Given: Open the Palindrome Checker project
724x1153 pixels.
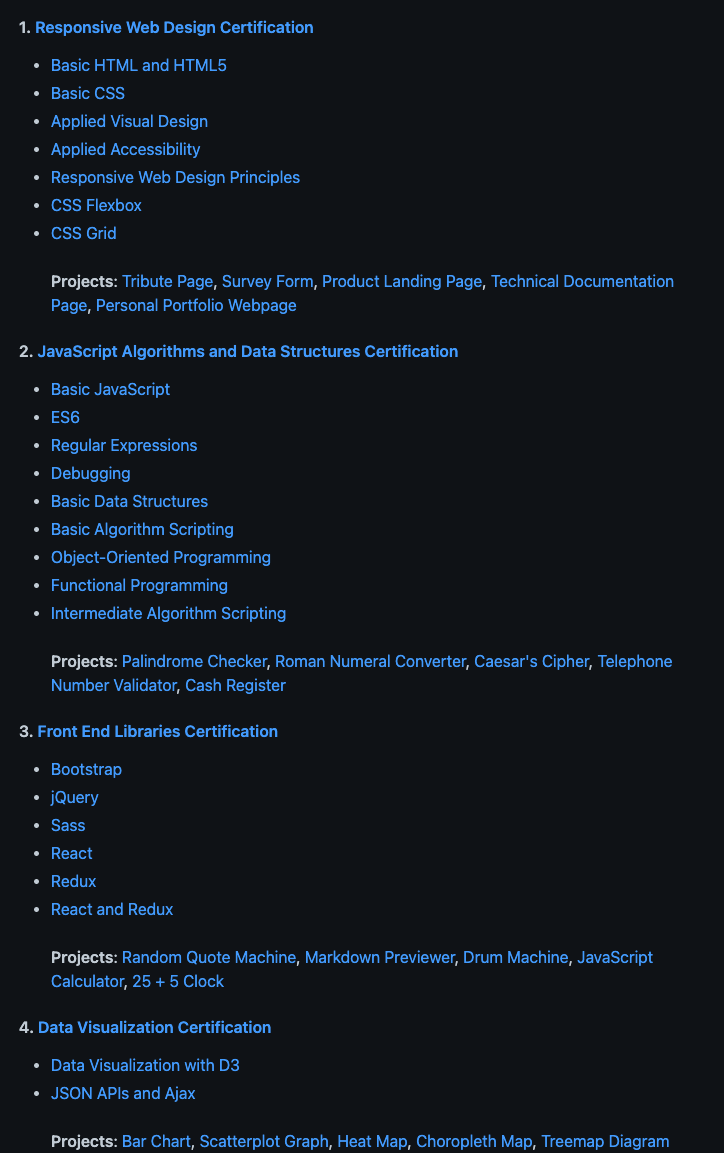Looking at the screenshot, I should coord(194,662).
